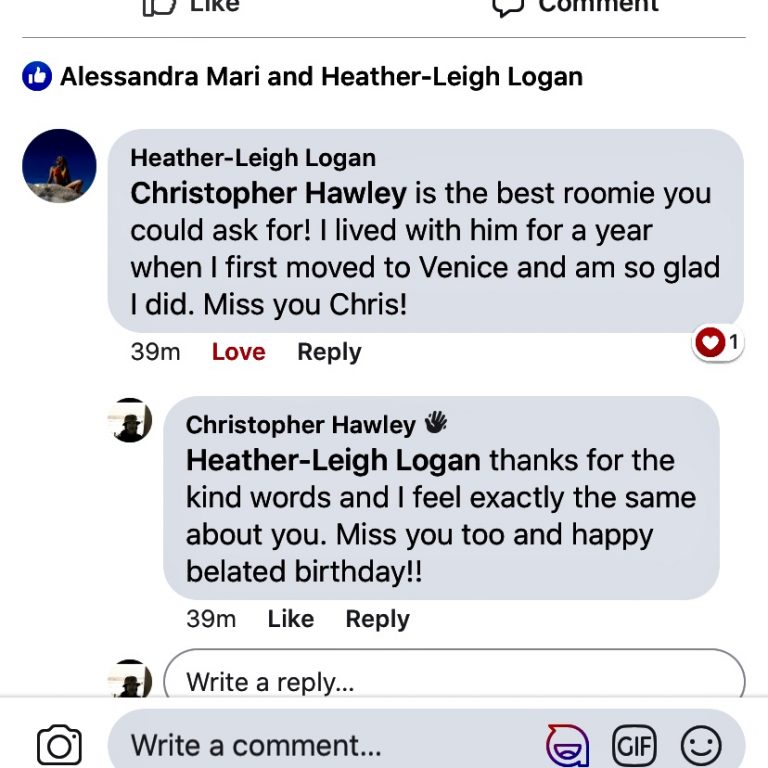
Task: Tap the blue thumbs-up reactions icon
Action: [37, 76]
